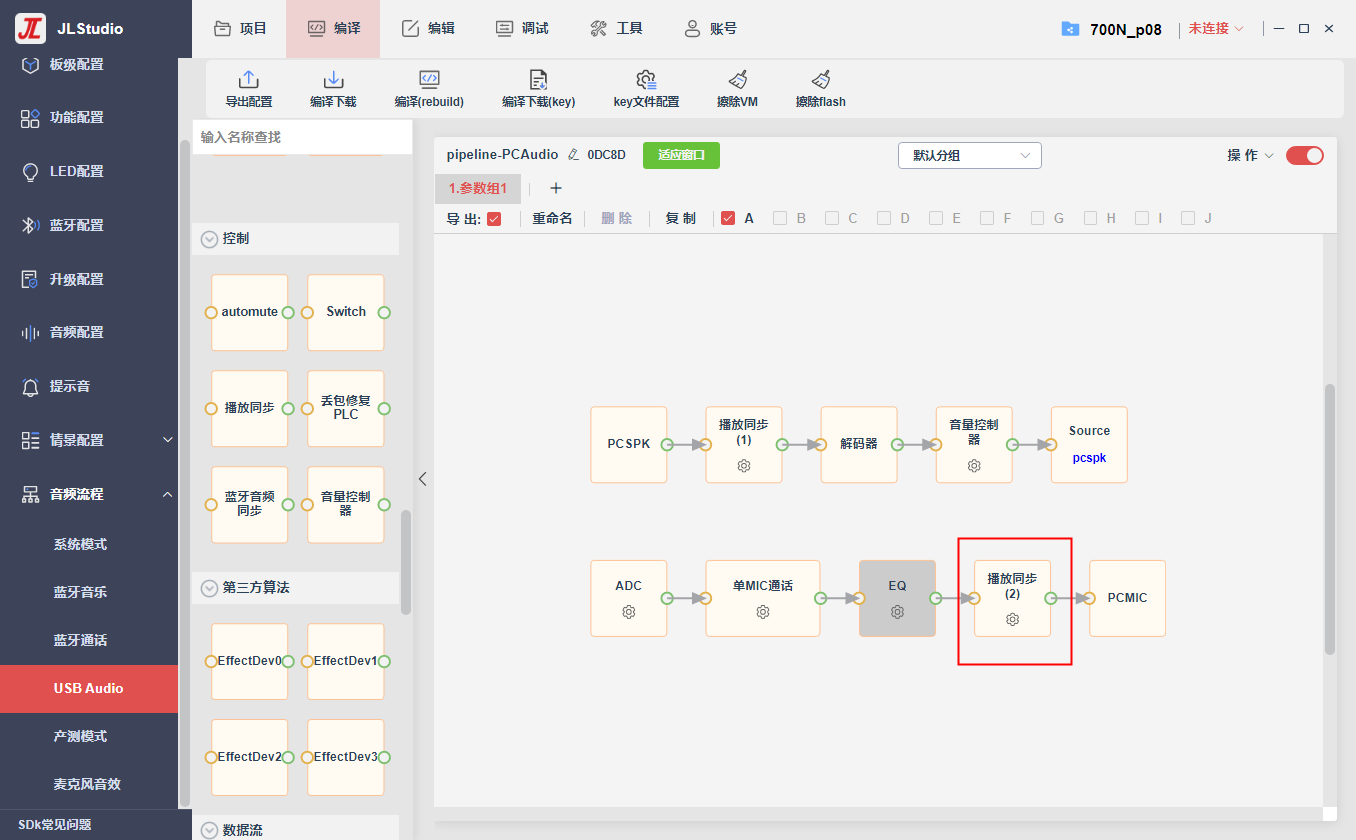Open the ADC node gear settings
This screenshot has width=1356, height=840.
(x=629, y=612)
